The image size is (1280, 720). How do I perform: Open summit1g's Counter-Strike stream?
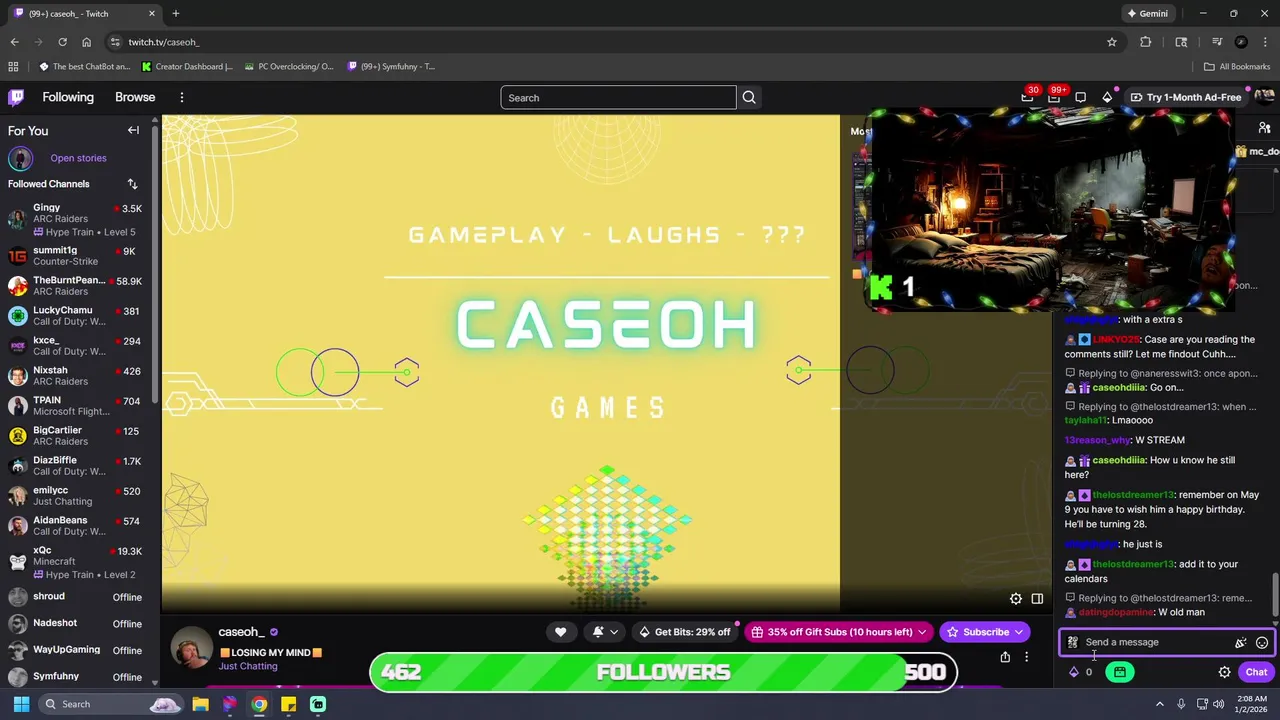pos(77,256)
